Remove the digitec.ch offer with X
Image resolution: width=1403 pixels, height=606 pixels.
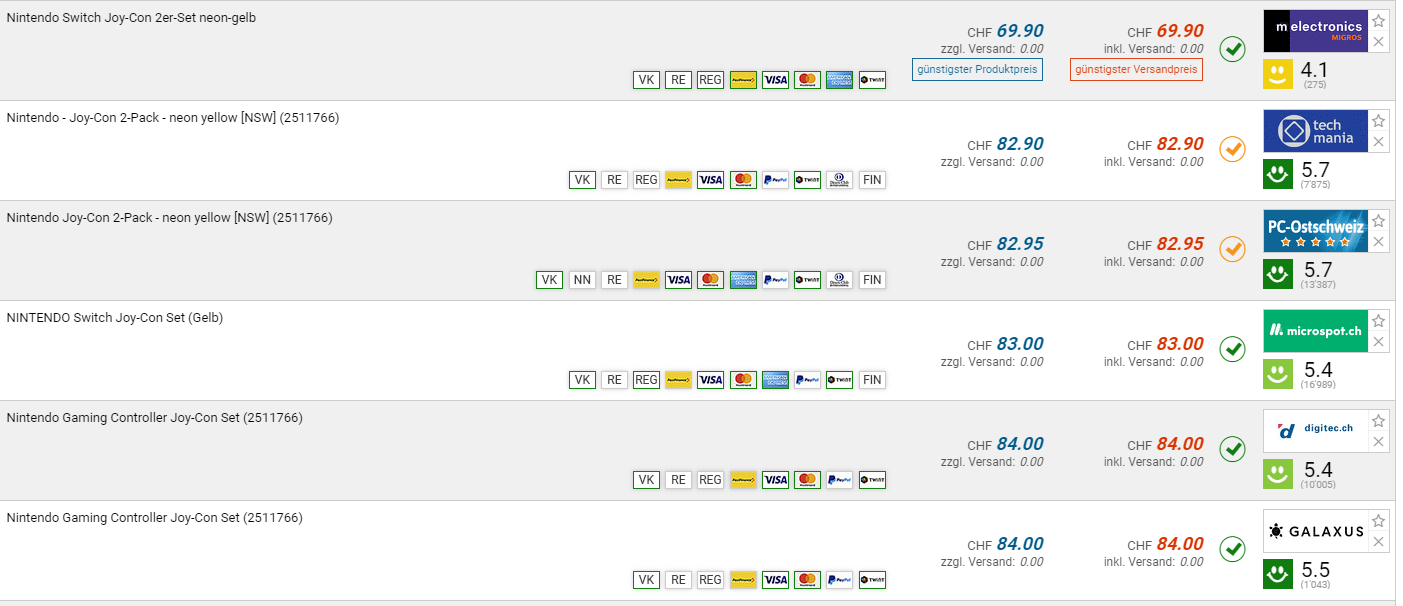point(1379,442)
